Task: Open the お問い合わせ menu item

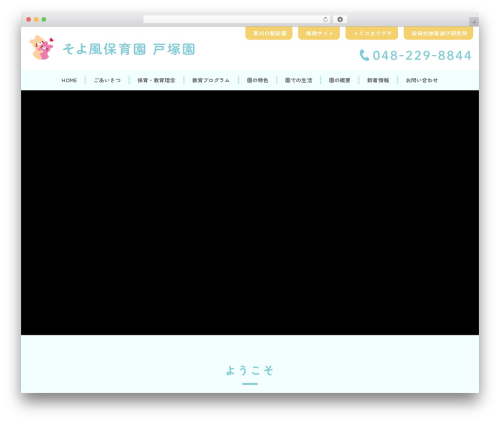Action: click(x=421, y=80)
